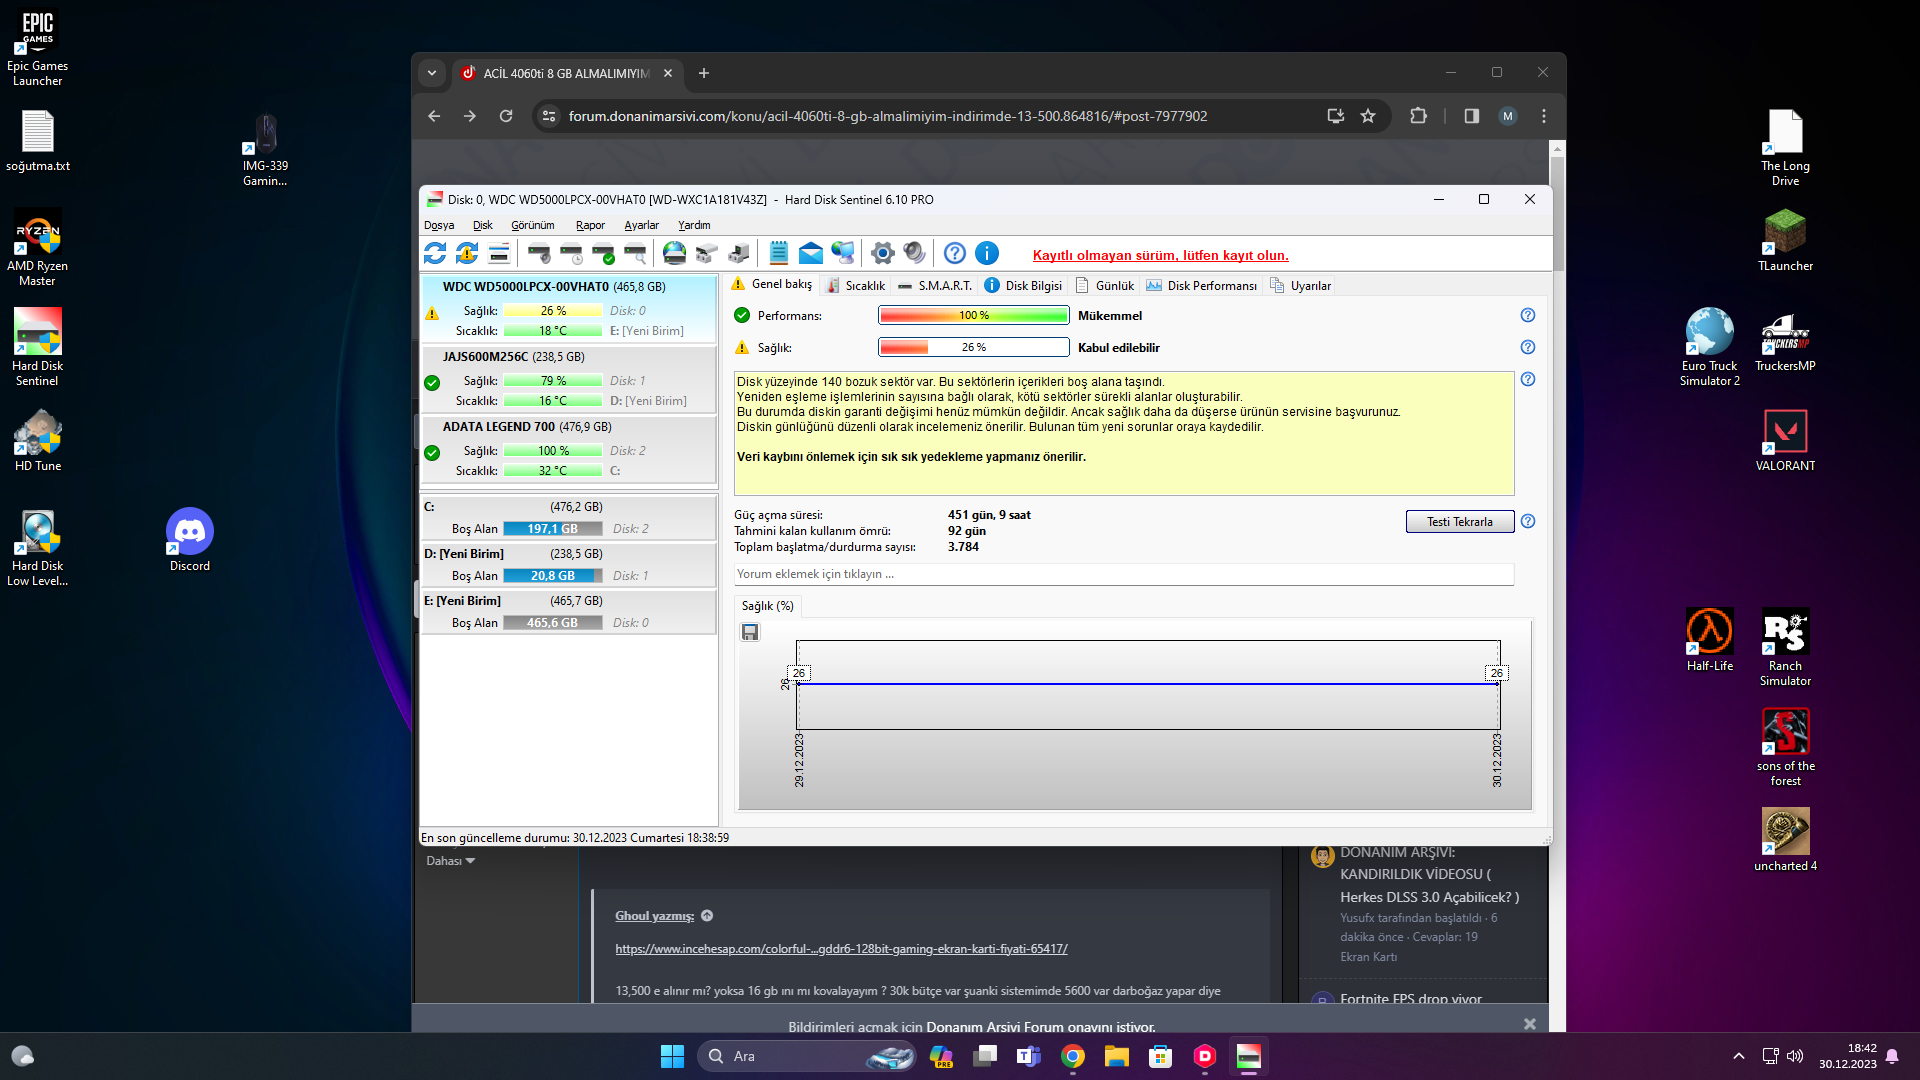
Task: Open the Chrome extensions puzzle icon
Action: [1418, 116]
